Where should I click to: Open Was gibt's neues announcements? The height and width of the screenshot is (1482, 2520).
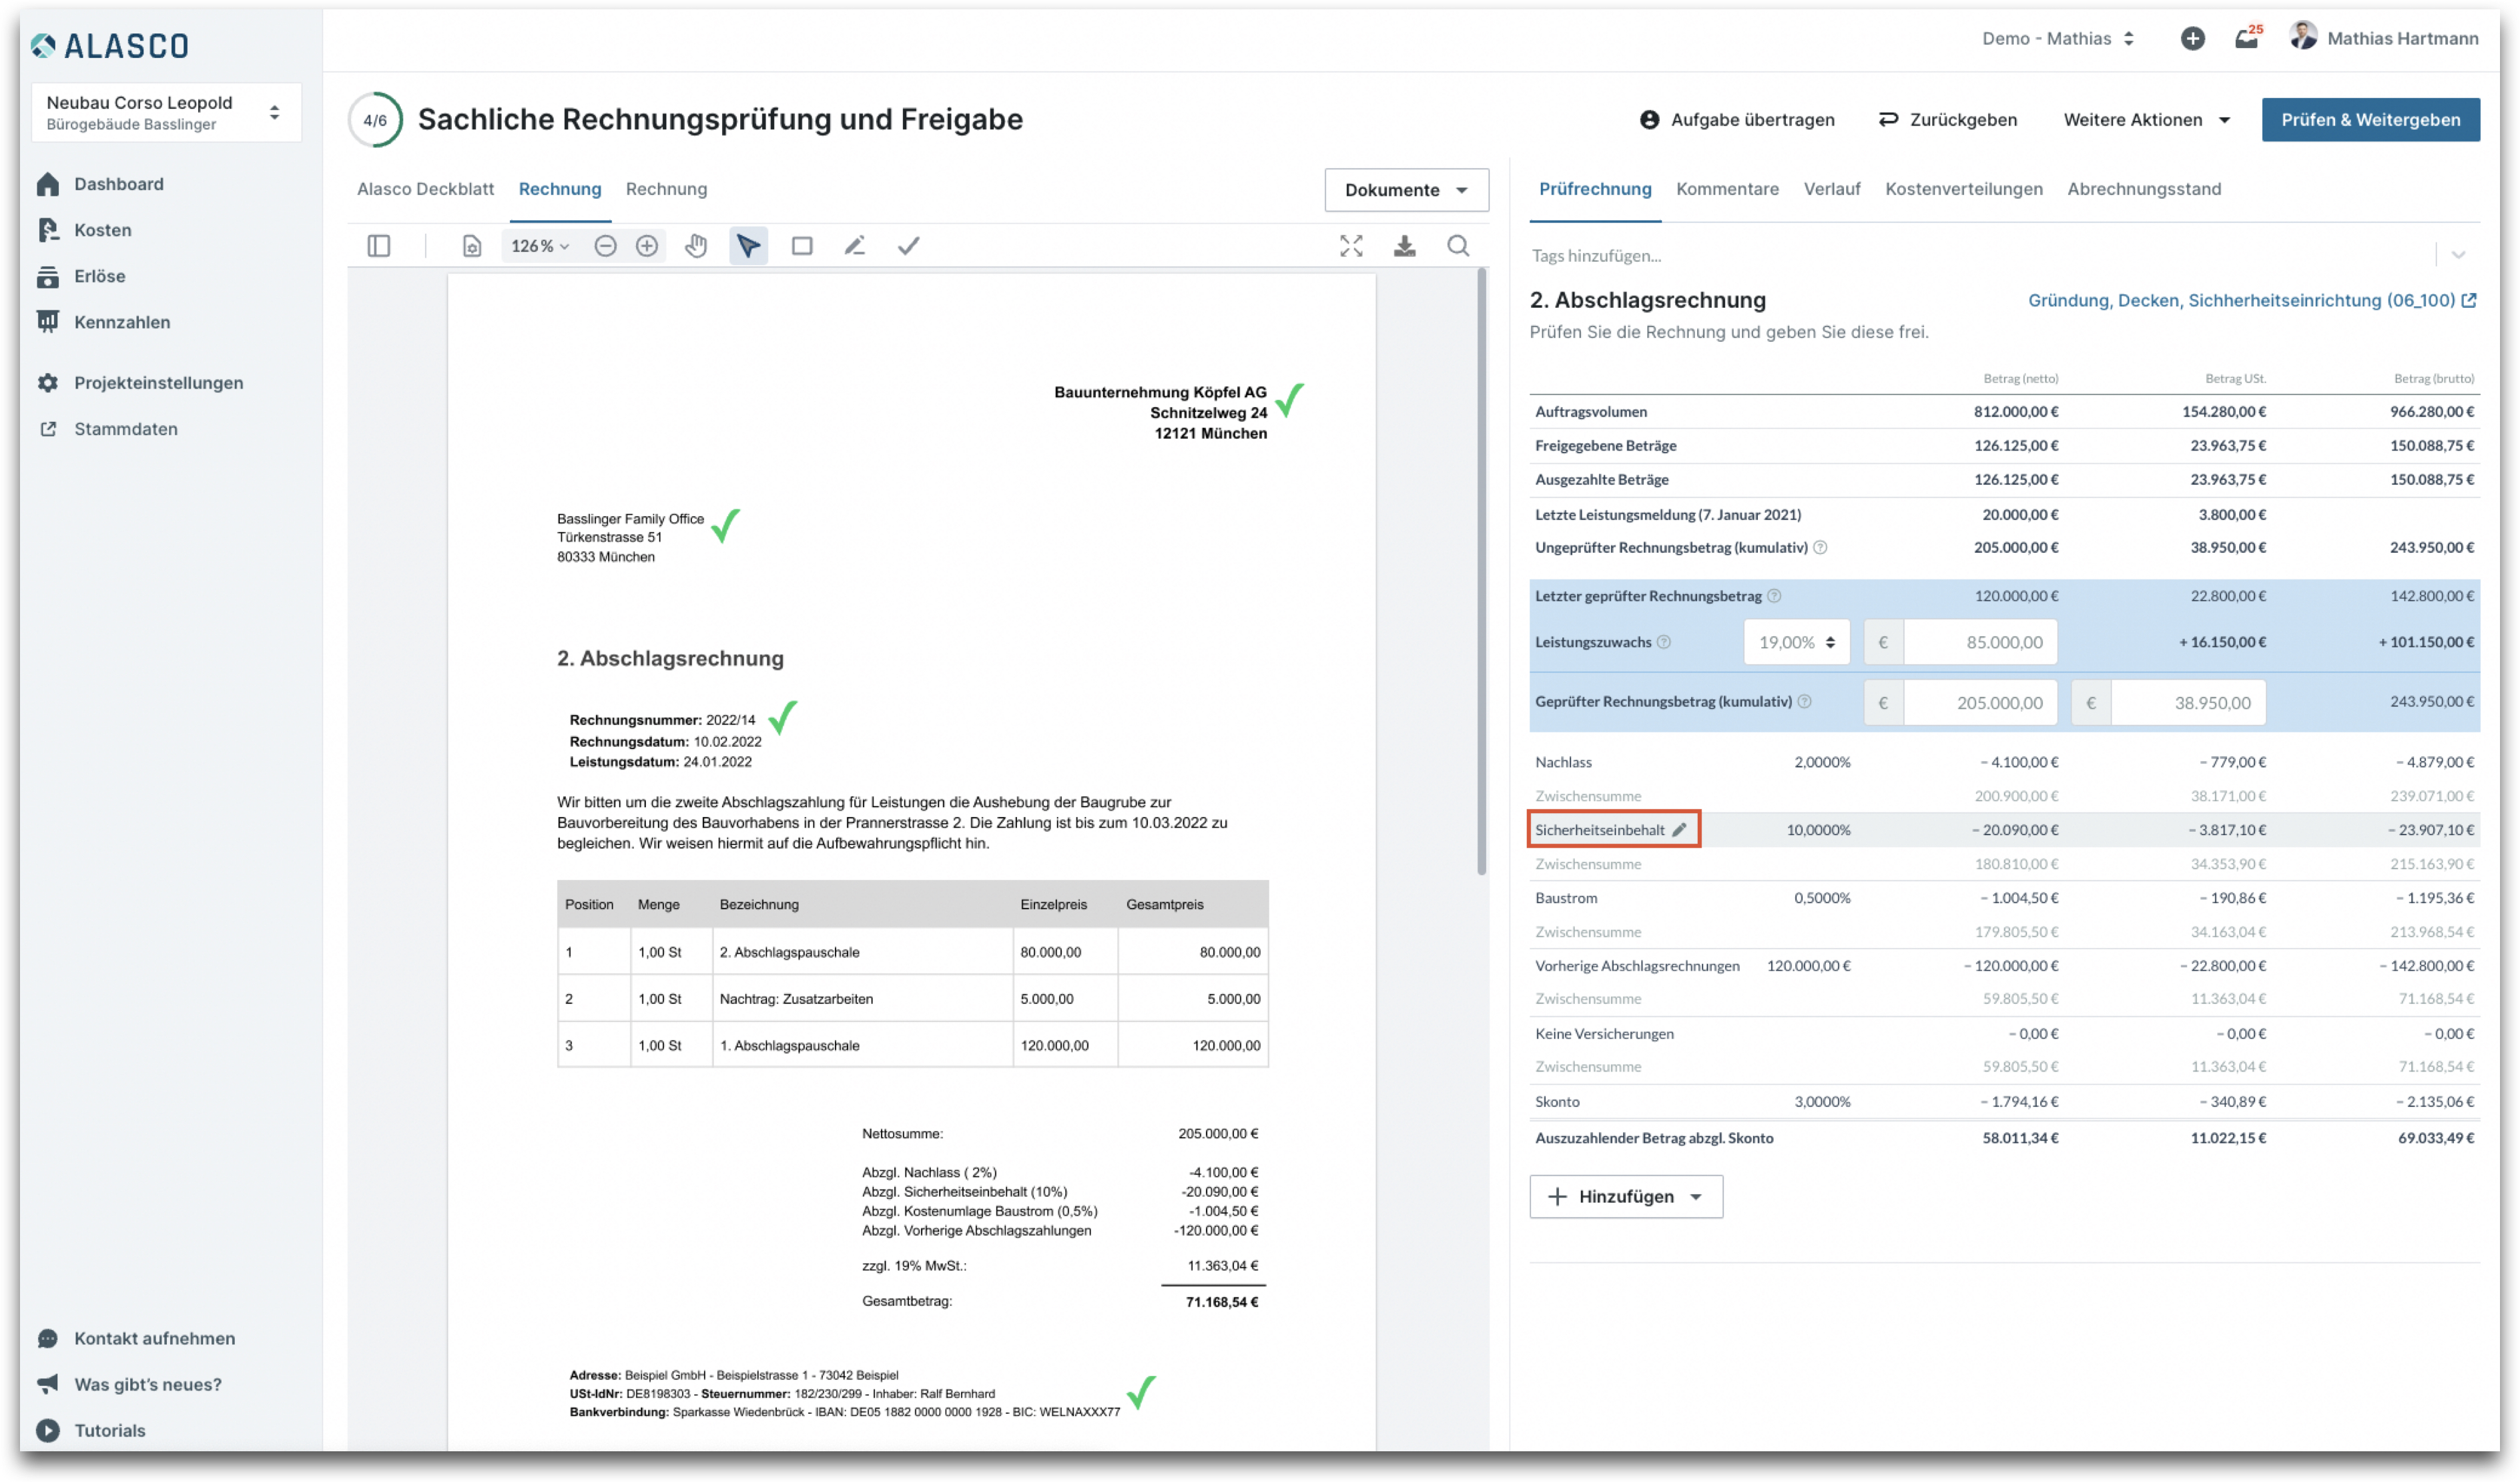(129, 1384)
